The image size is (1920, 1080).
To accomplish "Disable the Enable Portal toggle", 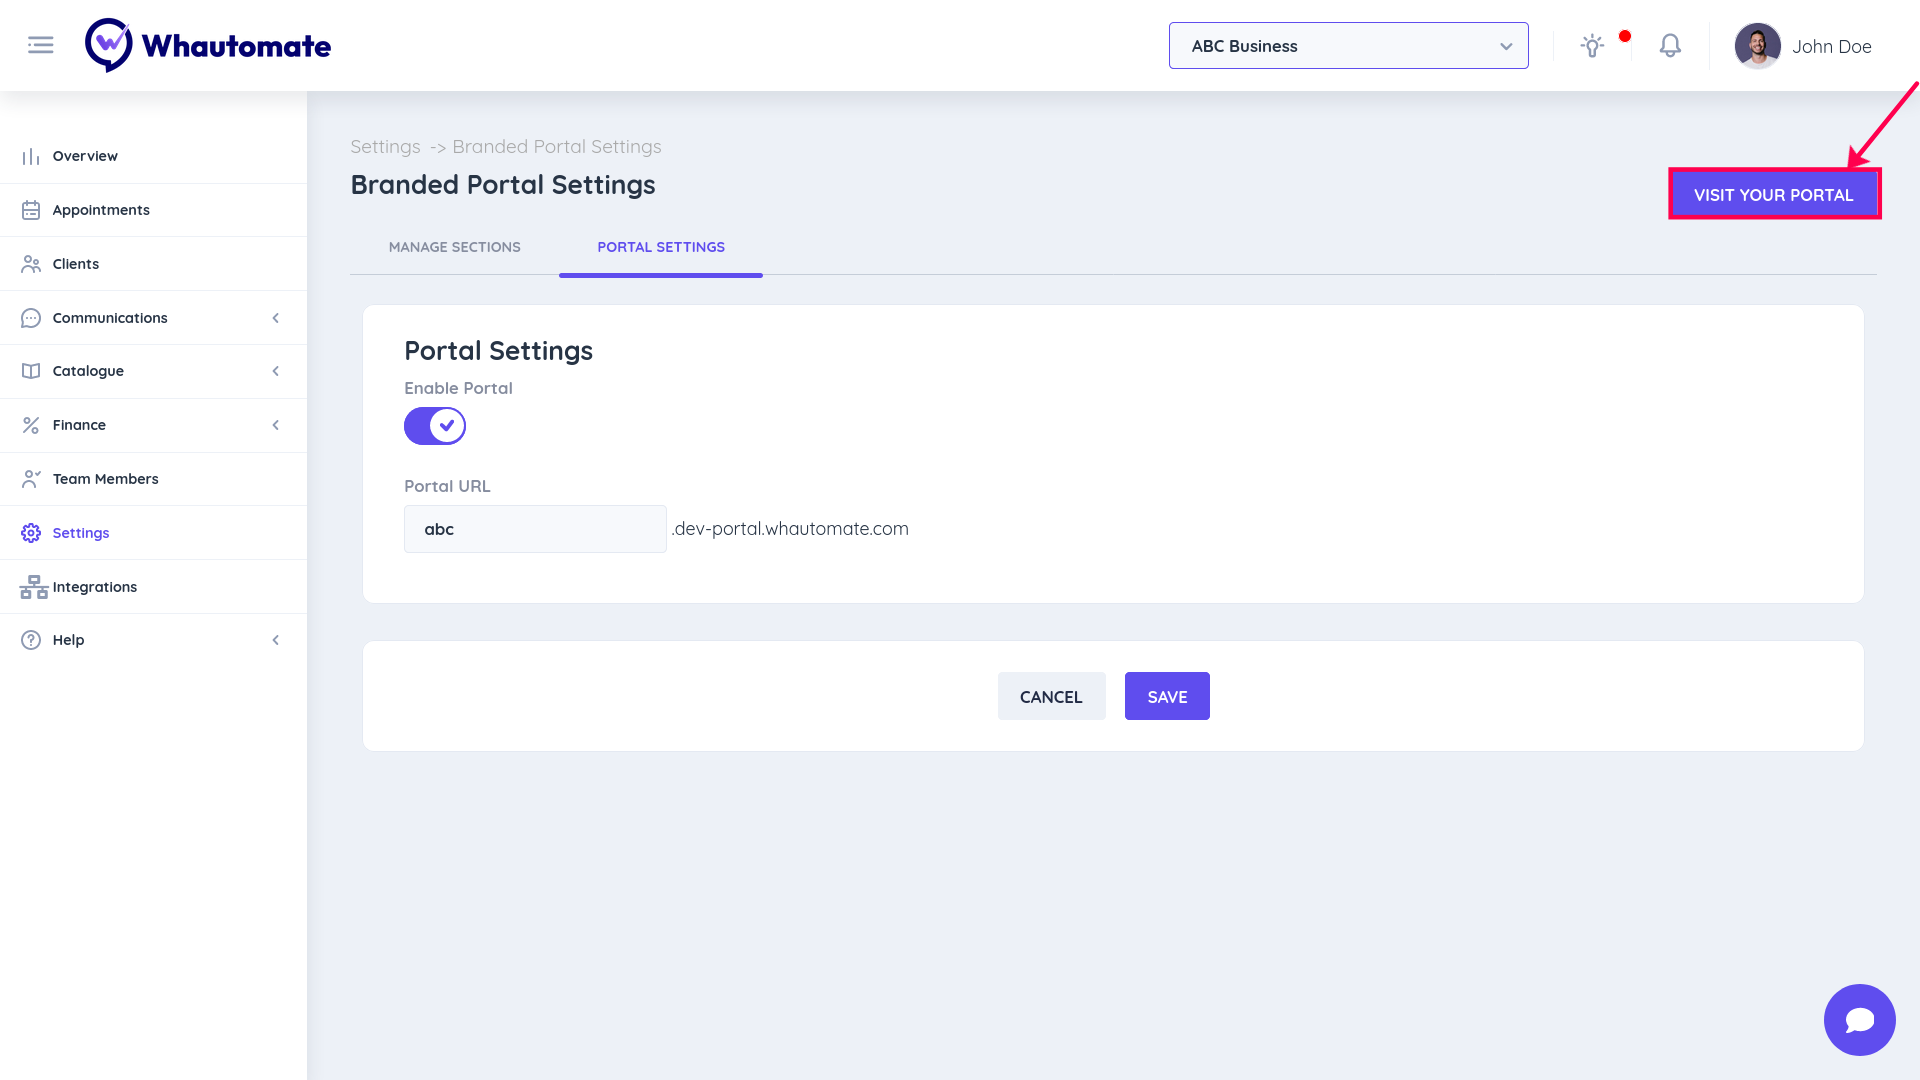I will [x=435, y=426].
